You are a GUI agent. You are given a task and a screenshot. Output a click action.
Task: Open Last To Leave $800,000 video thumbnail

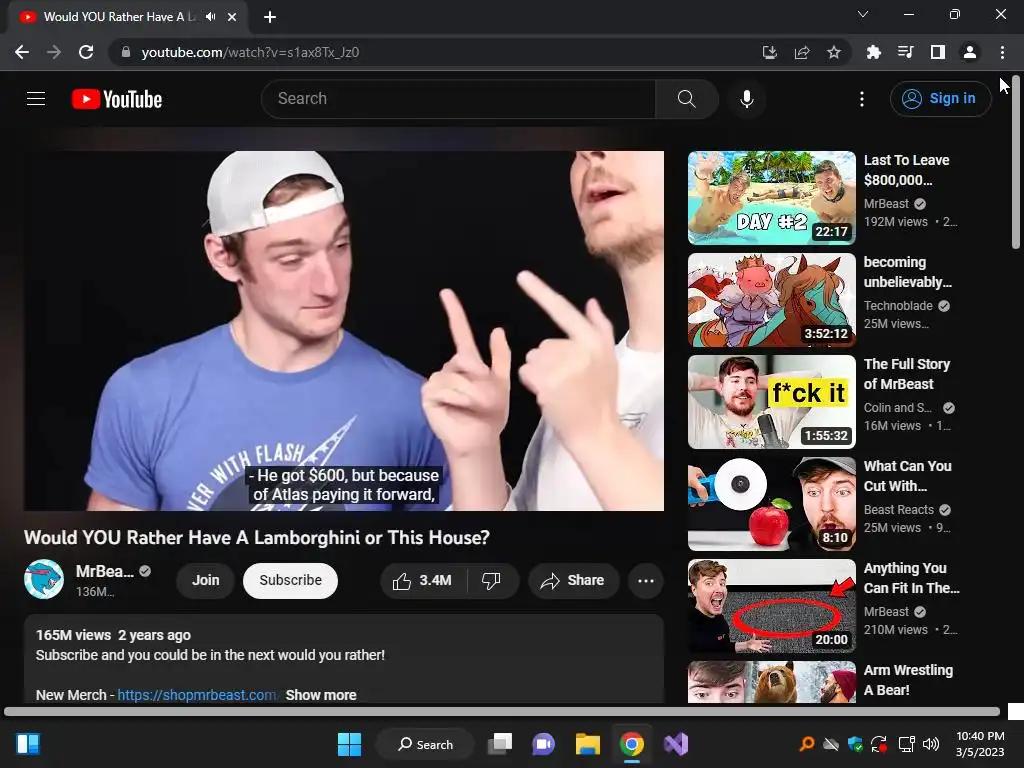click(771, 198)
